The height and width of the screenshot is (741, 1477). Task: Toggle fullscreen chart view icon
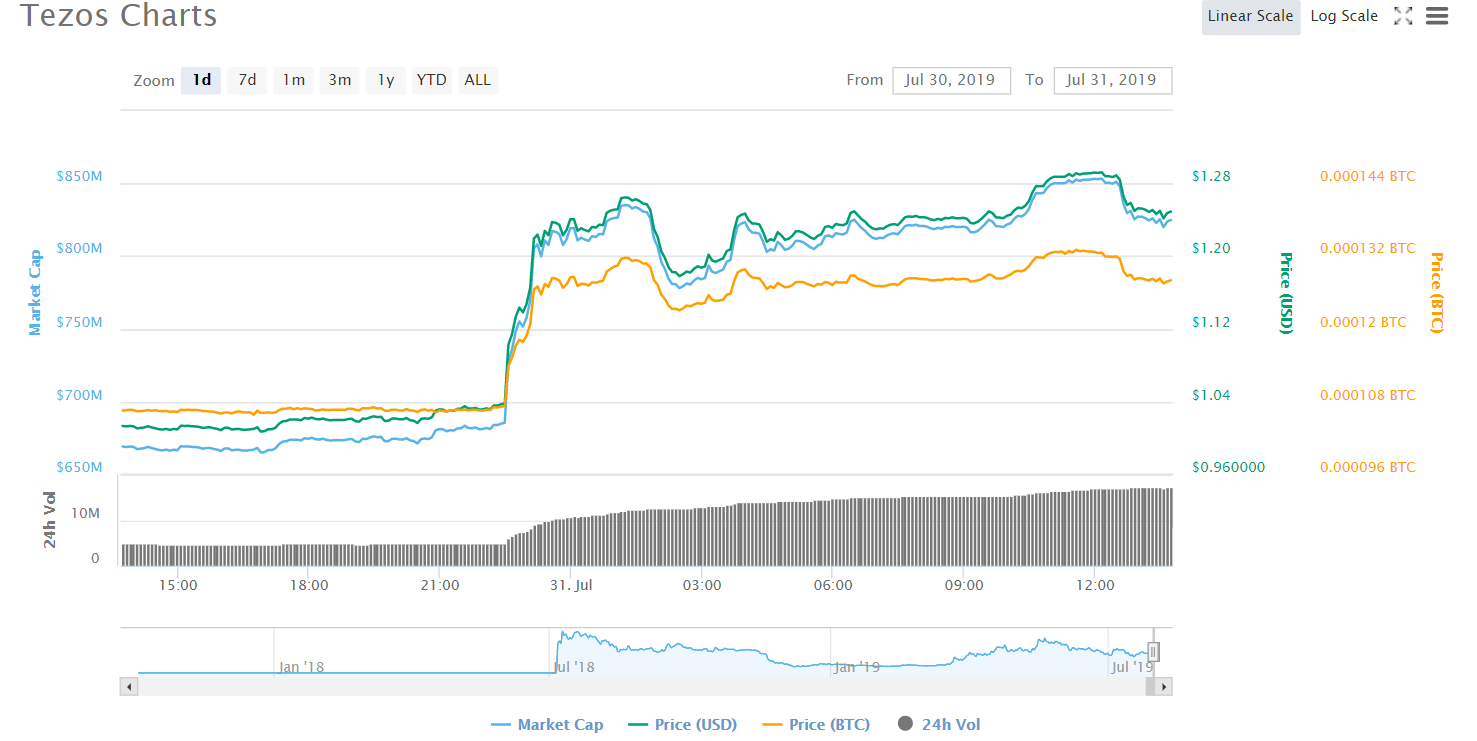1403,16
